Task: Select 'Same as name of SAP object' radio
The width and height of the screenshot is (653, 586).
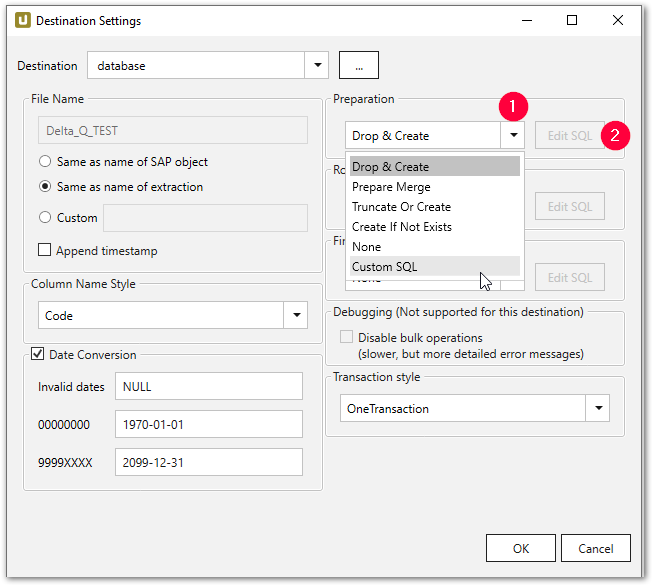Action: point(45,161)
